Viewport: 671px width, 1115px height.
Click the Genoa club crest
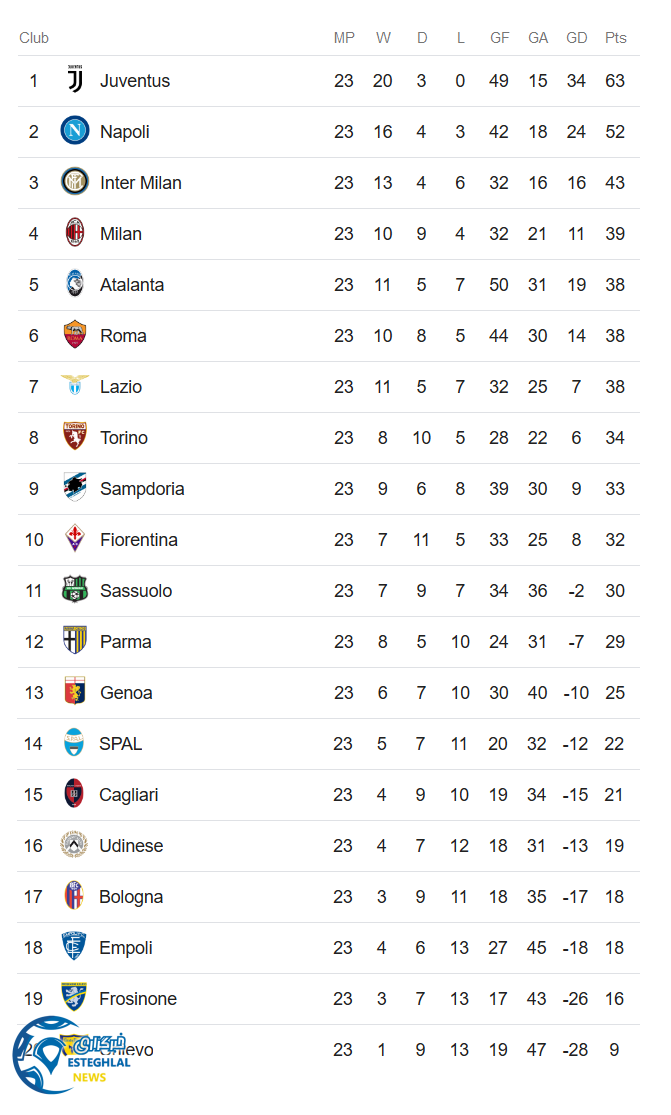coord(75,692)
